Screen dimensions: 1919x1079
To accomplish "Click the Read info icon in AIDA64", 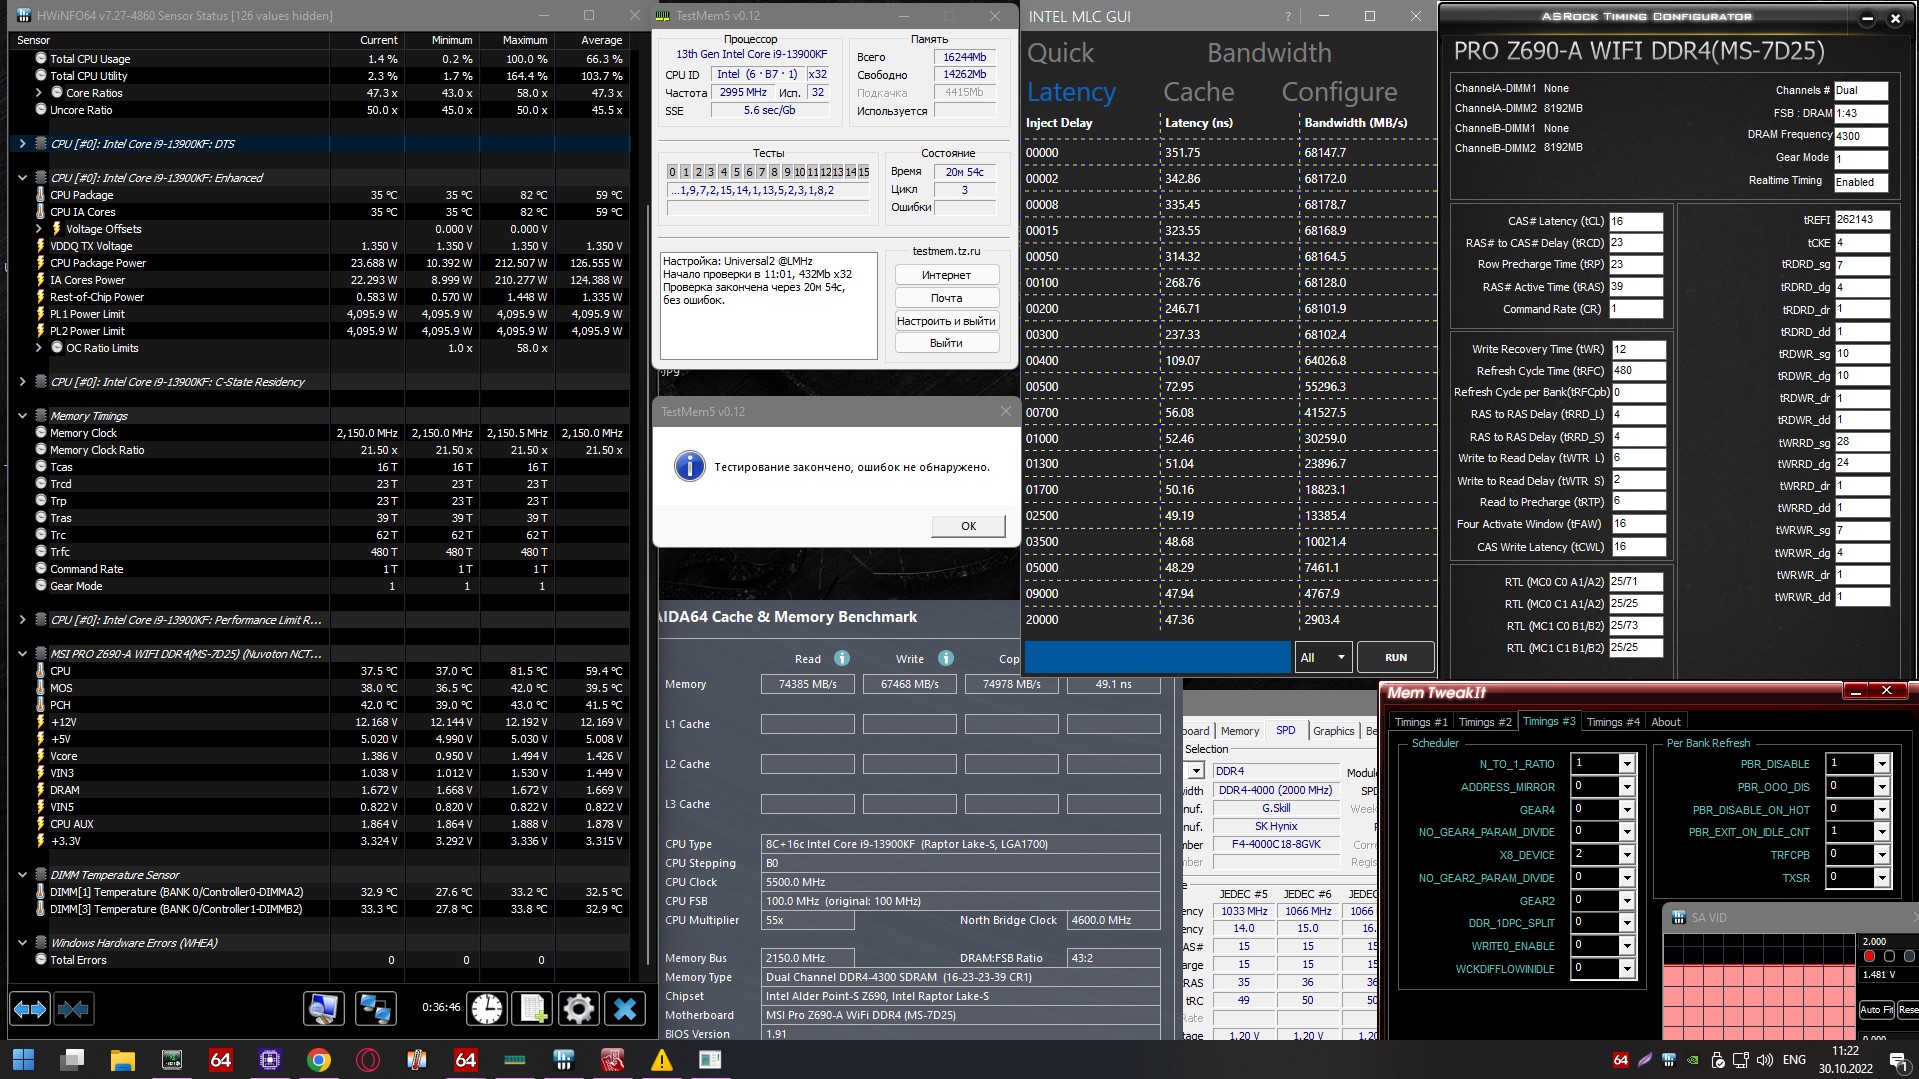I will click(842, 658).
